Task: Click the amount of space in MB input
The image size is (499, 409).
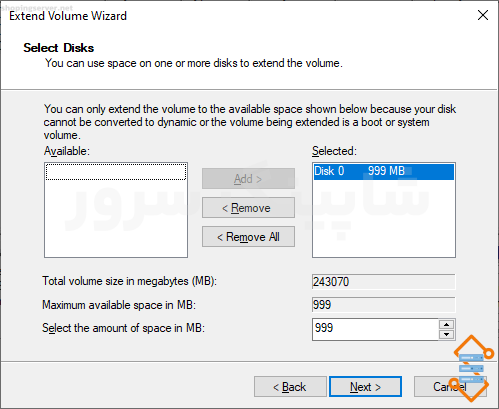Action: [x=375, y=329]
